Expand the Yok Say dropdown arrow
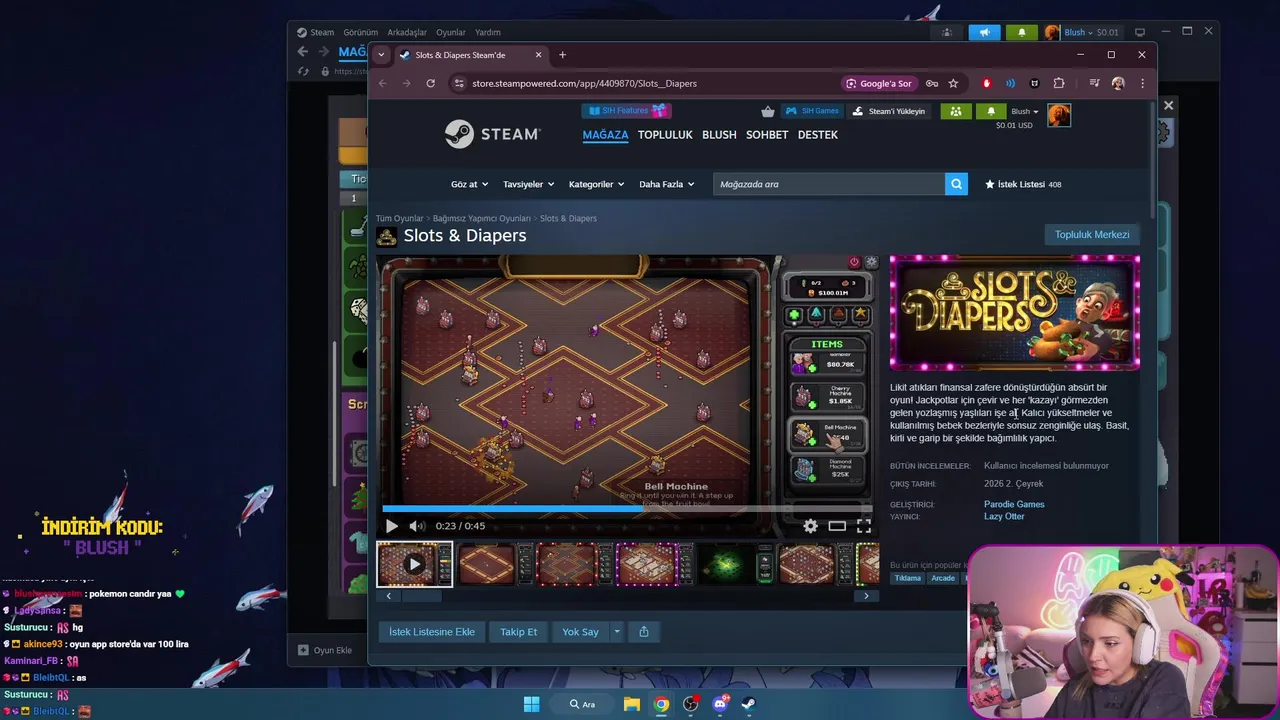Screen dimensions: 1280x720 pos(617,632)
